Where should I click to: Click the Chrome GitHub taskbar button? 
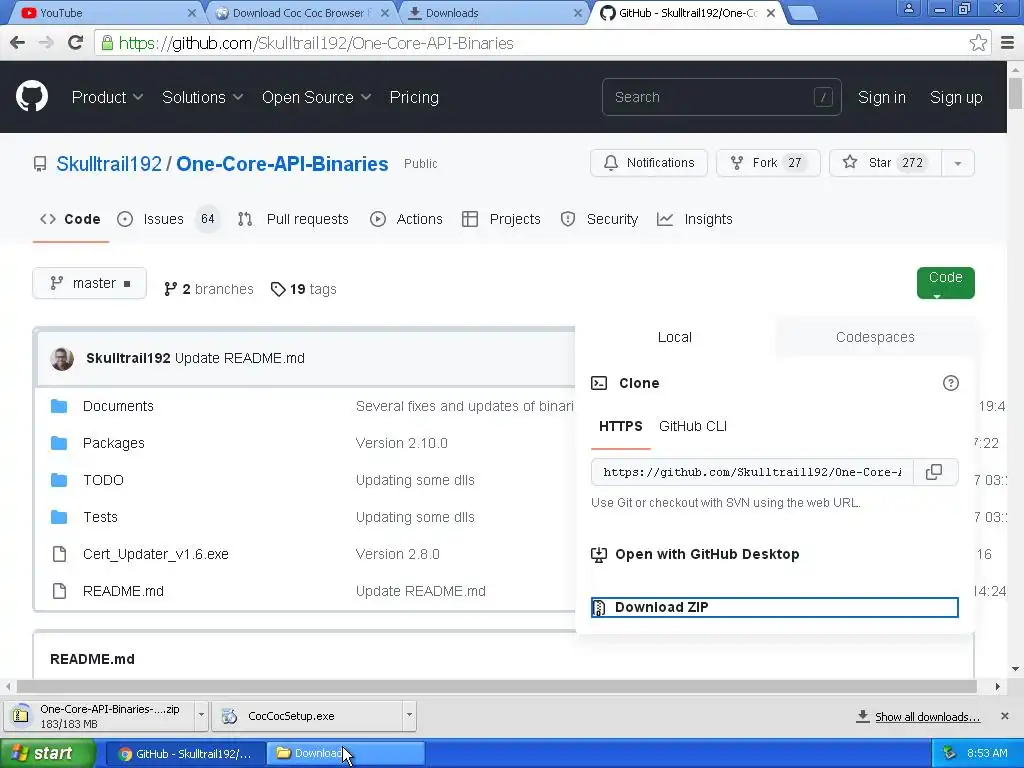pyautogui.click(x=186, y=754)
